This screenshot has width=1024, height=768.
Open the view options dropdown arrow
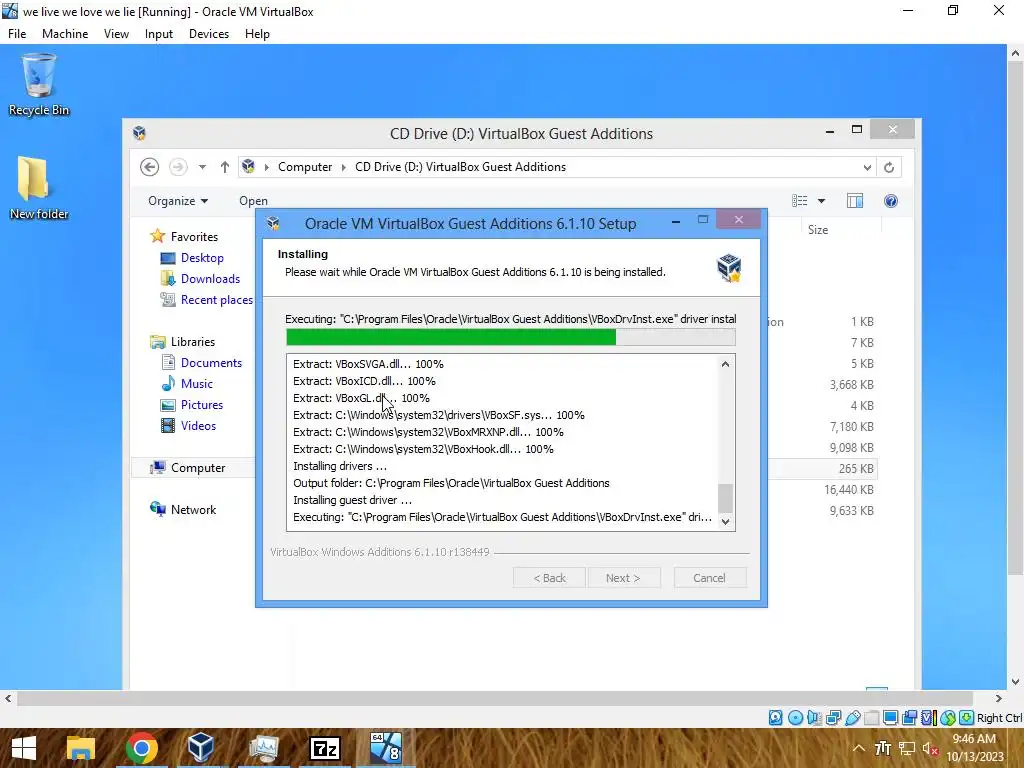pyautogui.click(x=822, y=200)
